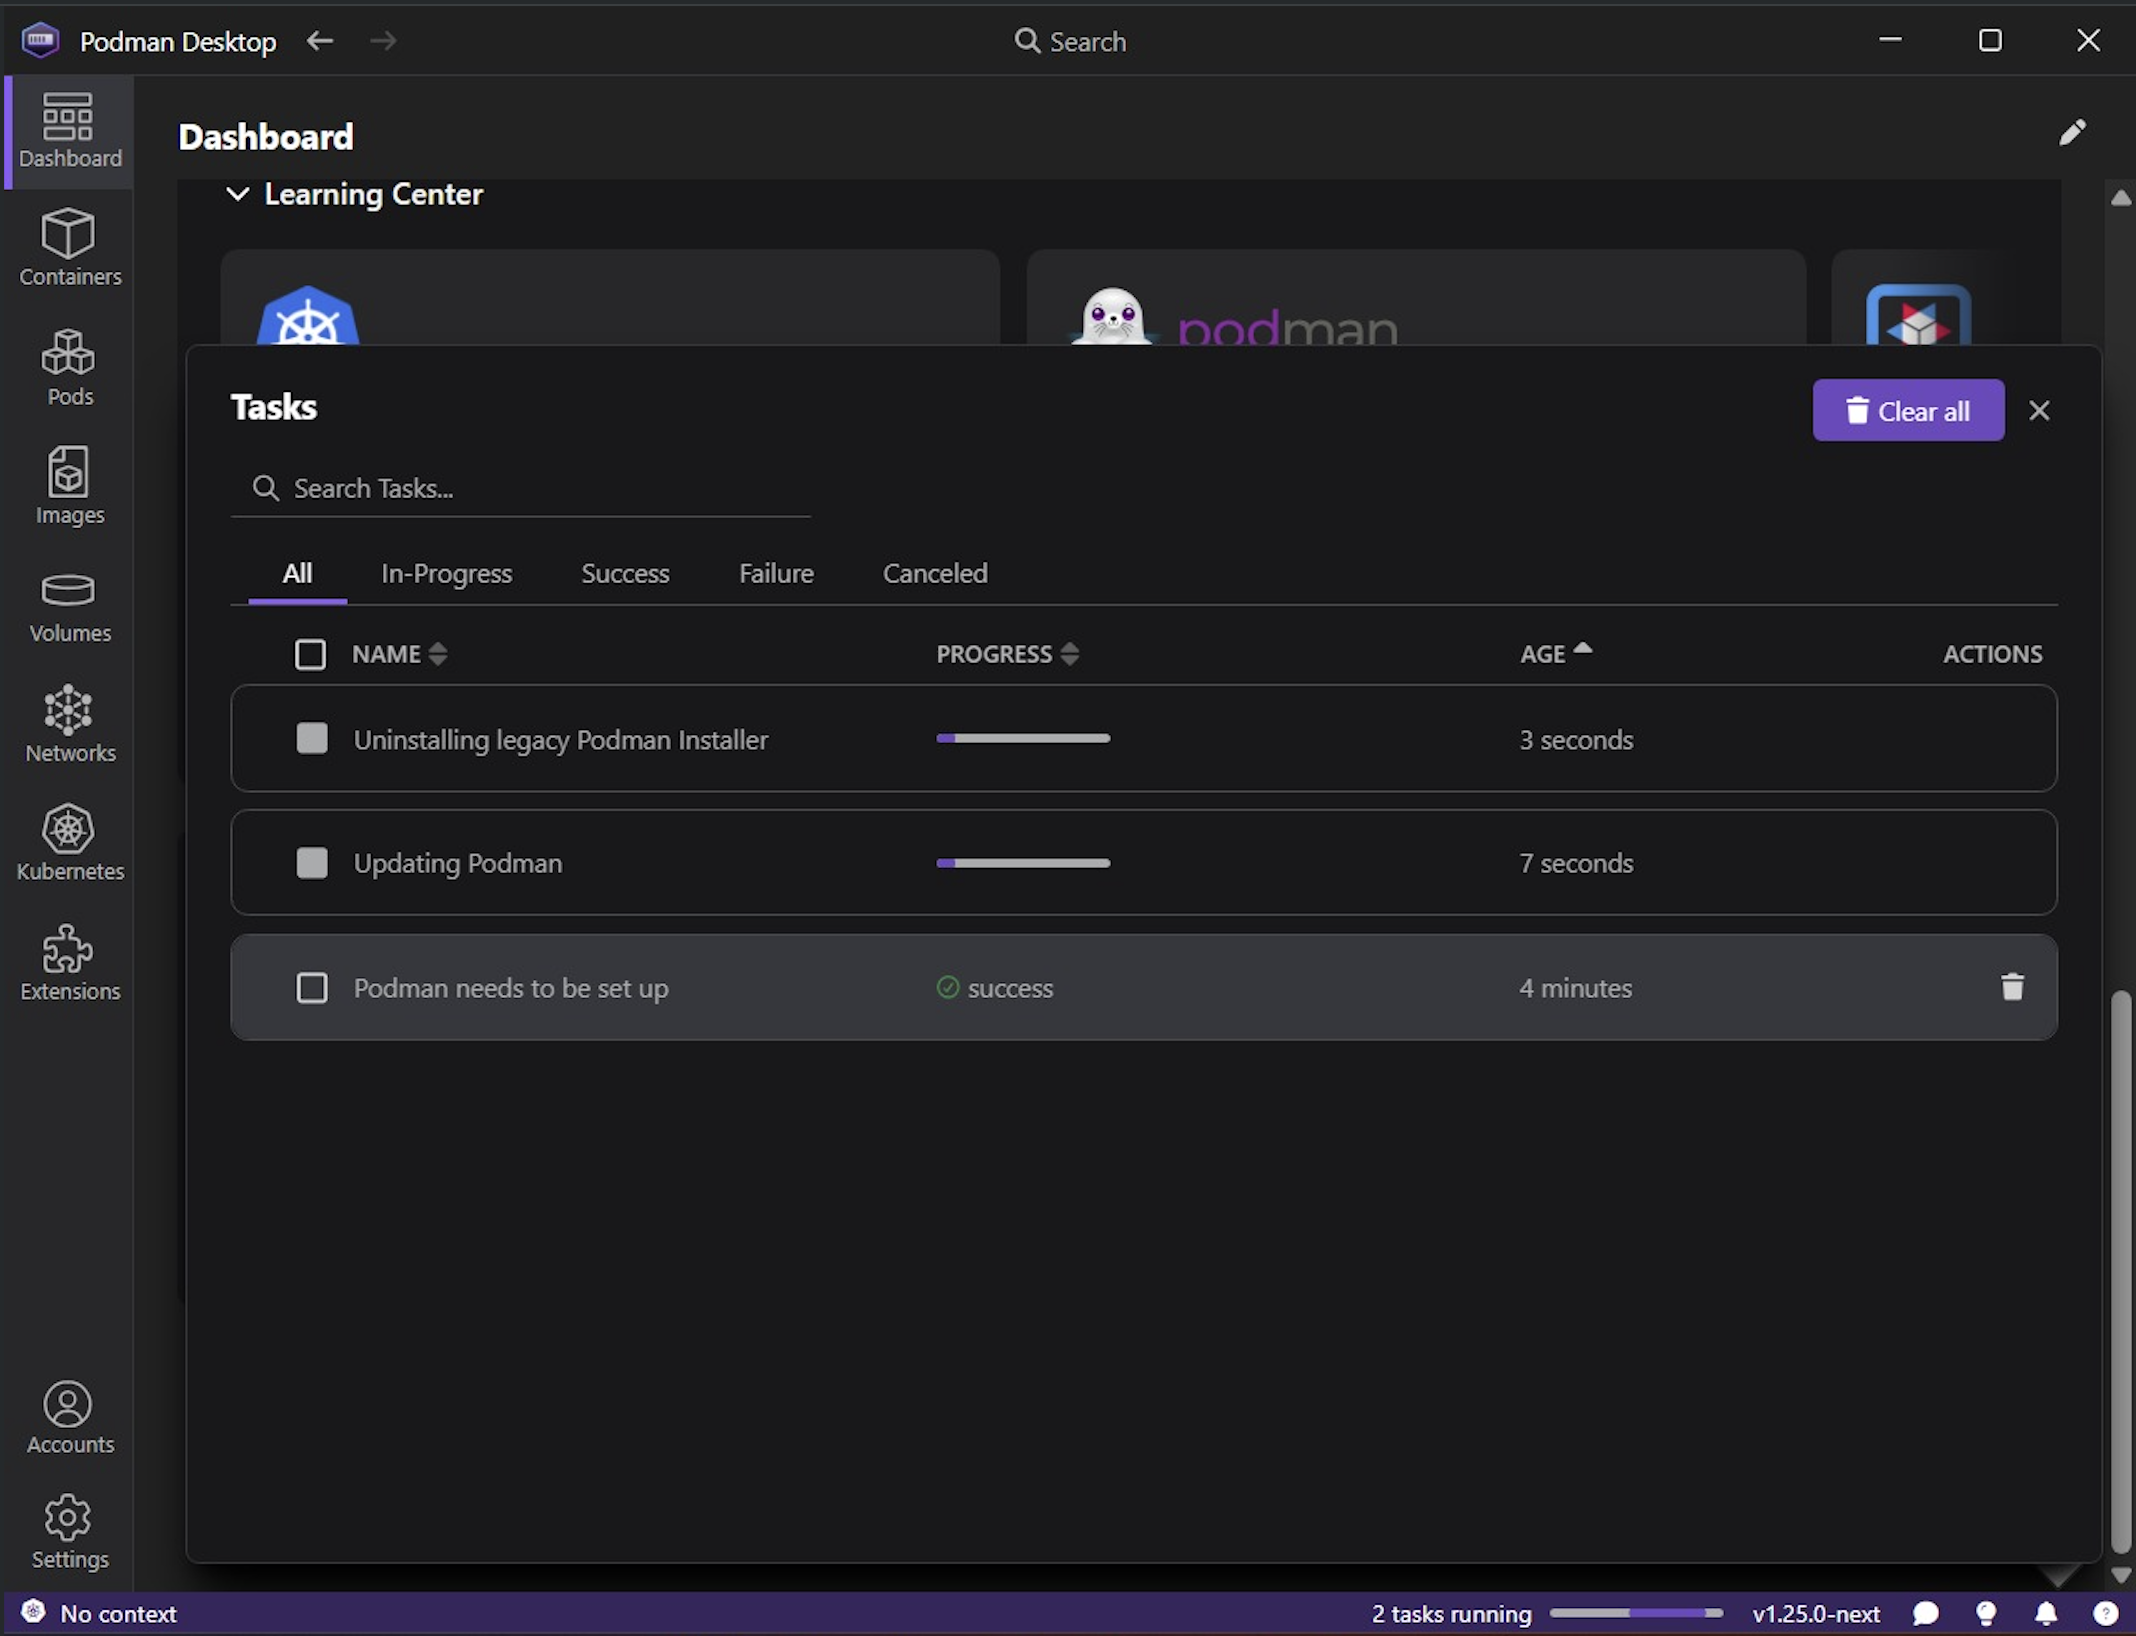Toggle the select-all tasks checkbox

[310, 654]
